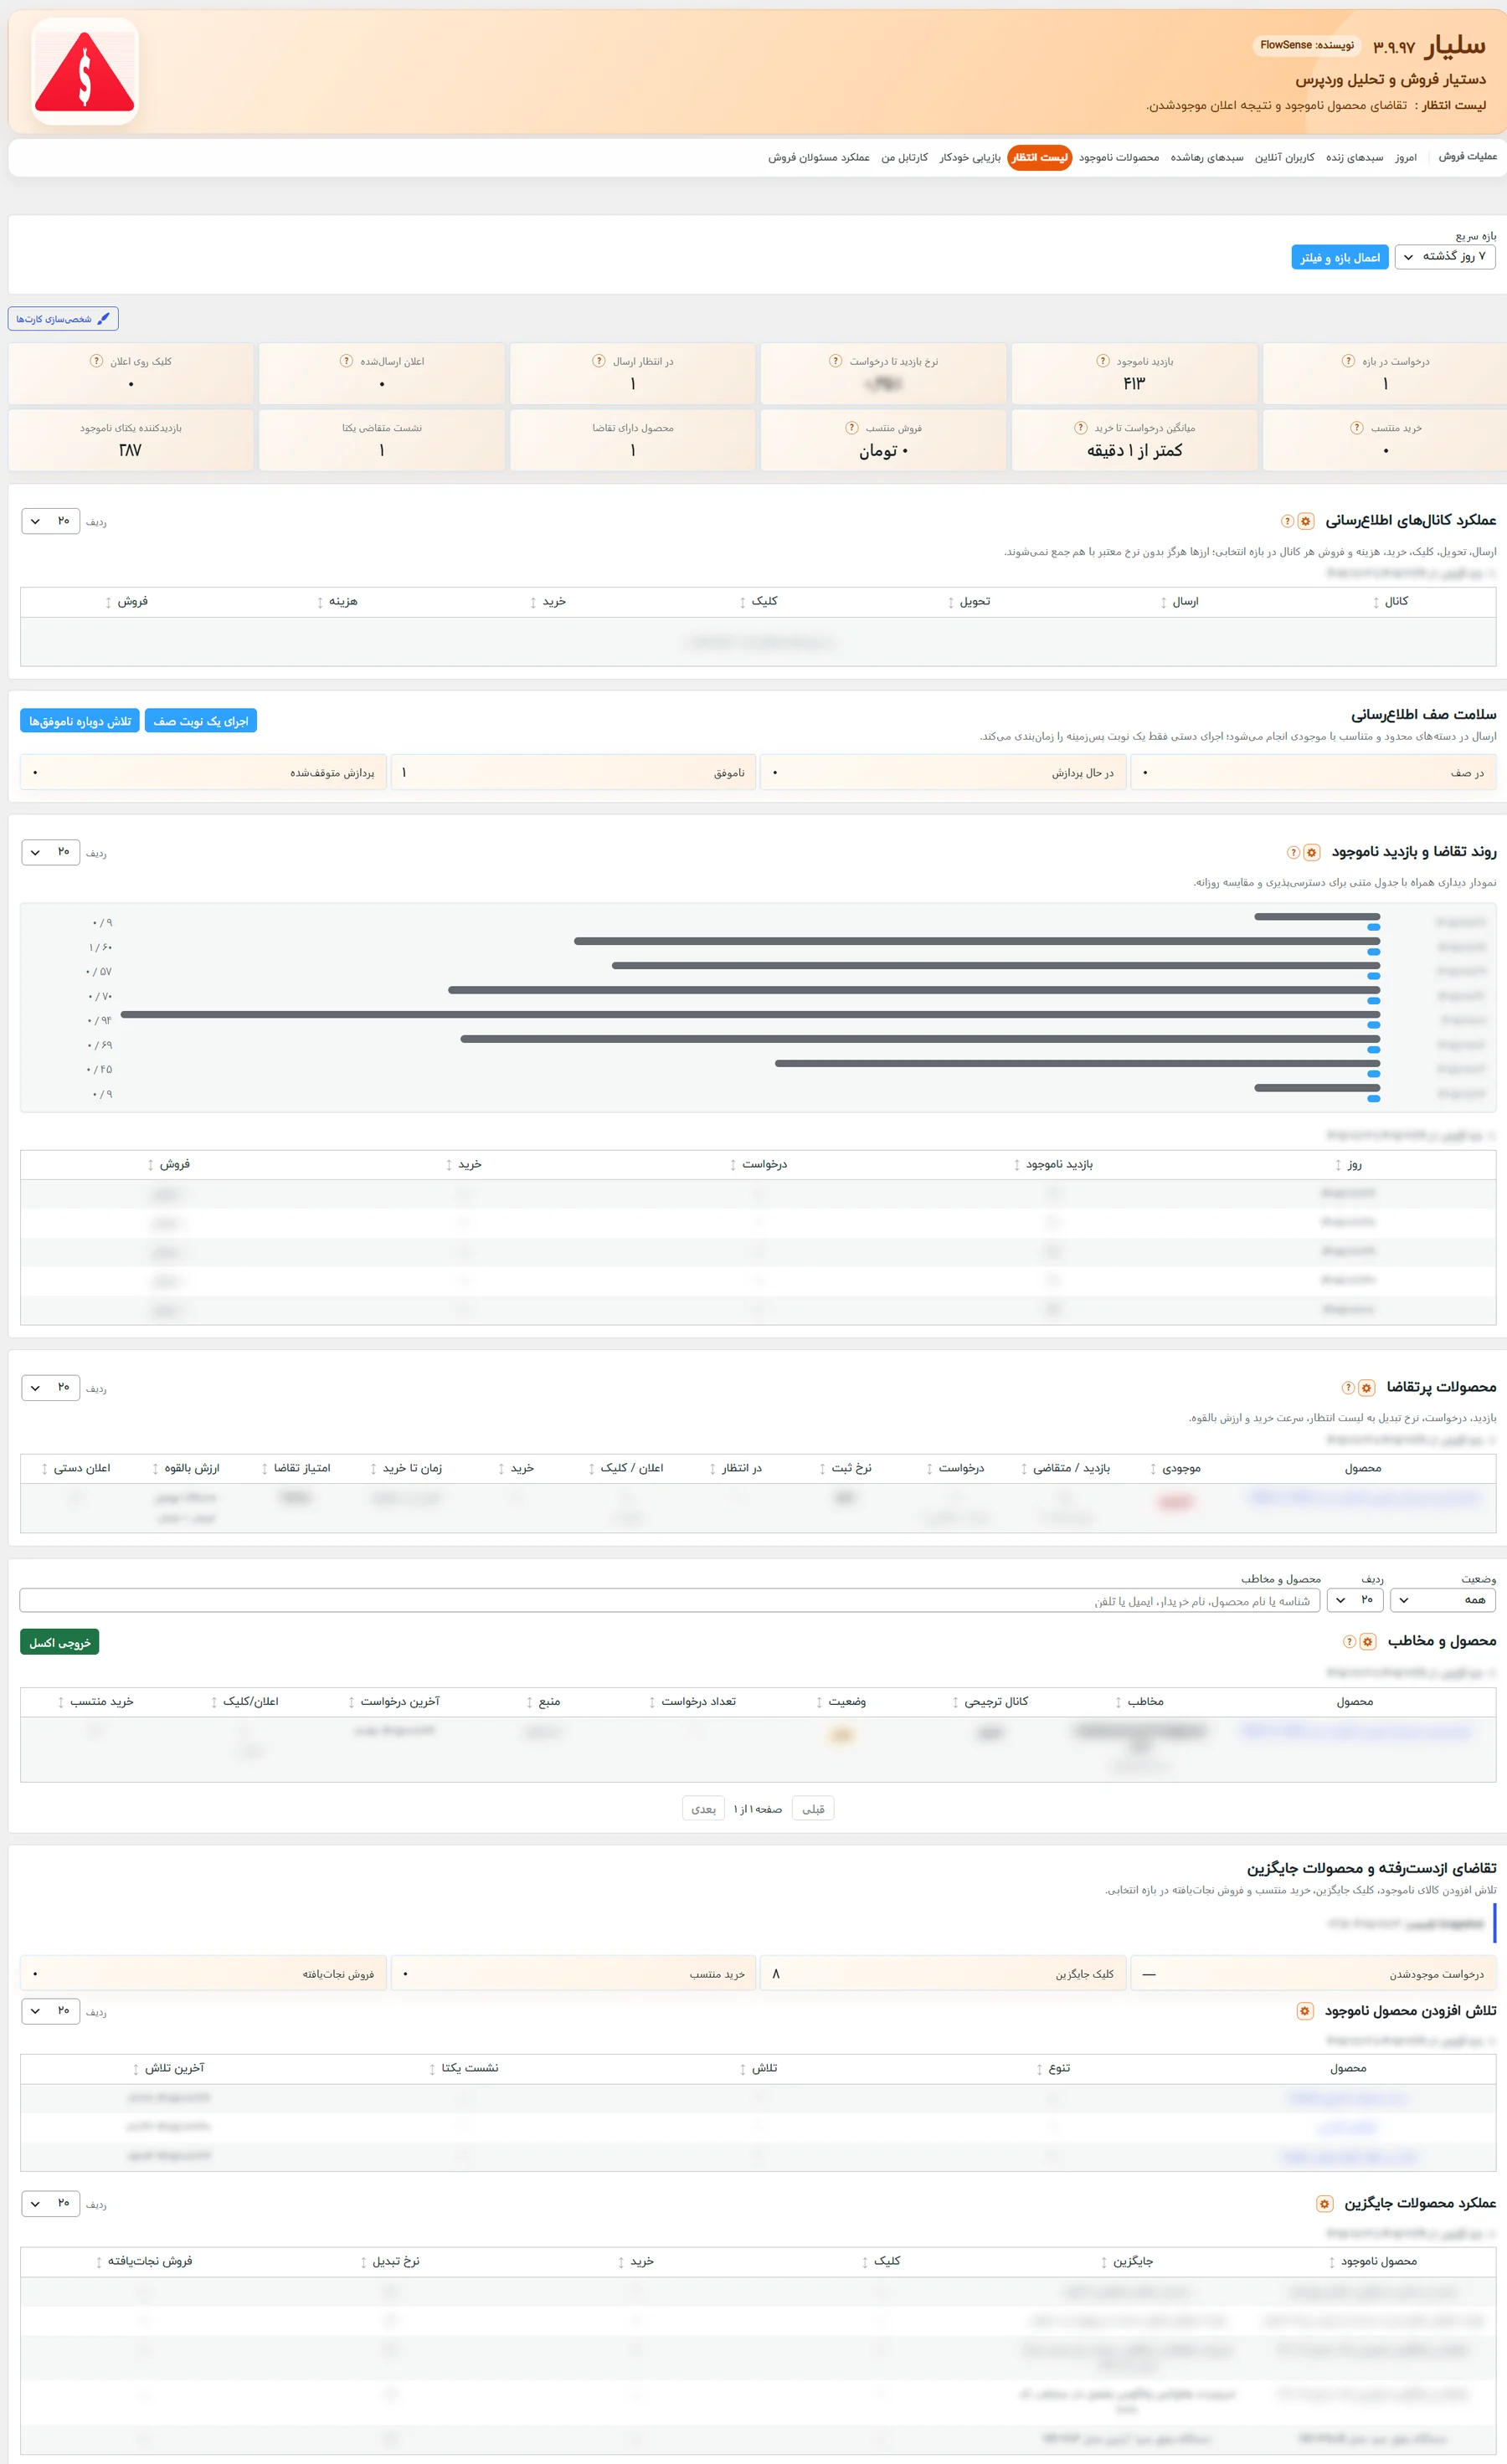Go to بازیابی خودکار tab
The width and height of the screenshot is (1507, 2464).
(x=970, y=157)
